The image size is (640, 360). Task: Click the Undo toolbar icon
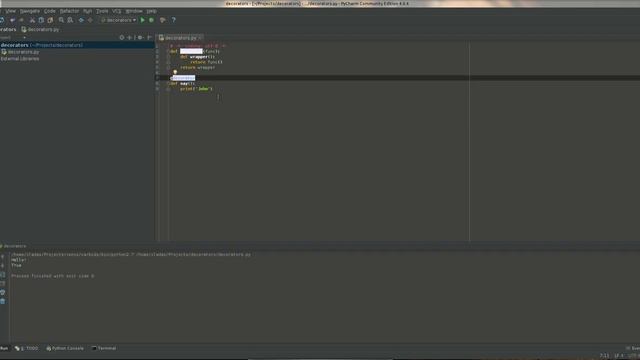[x=13, y=20]
